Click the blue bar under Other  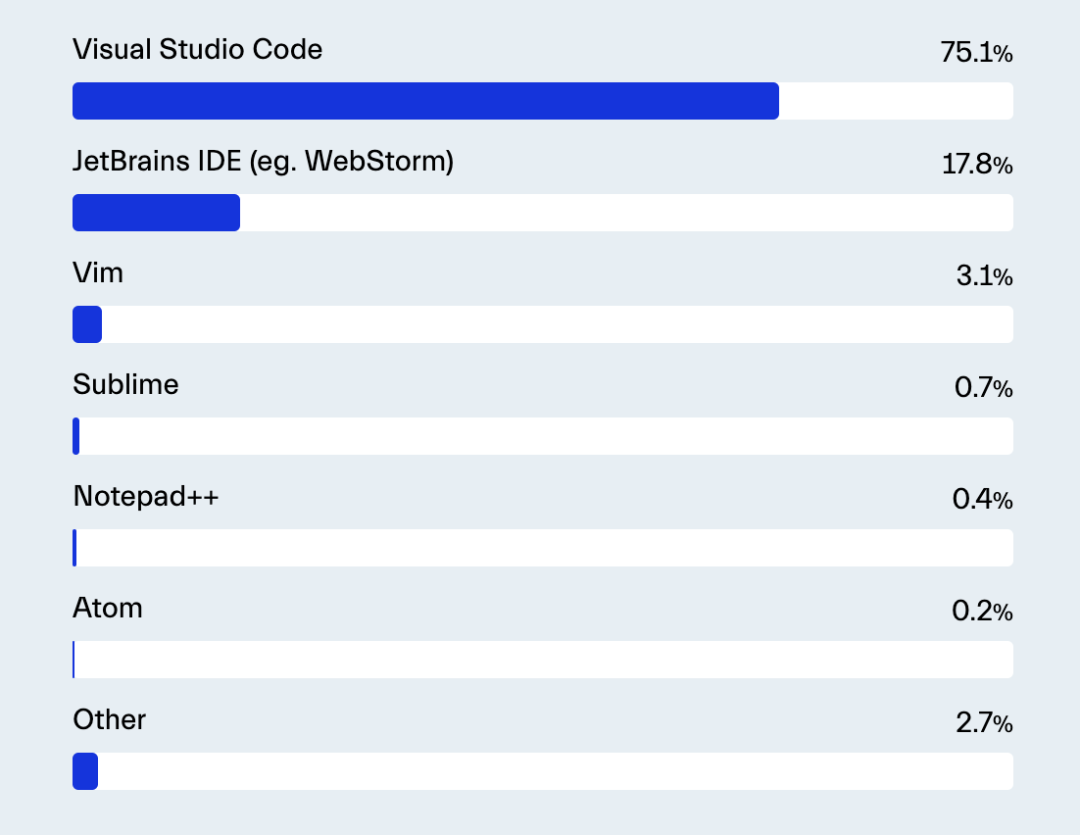pos(85,771)
